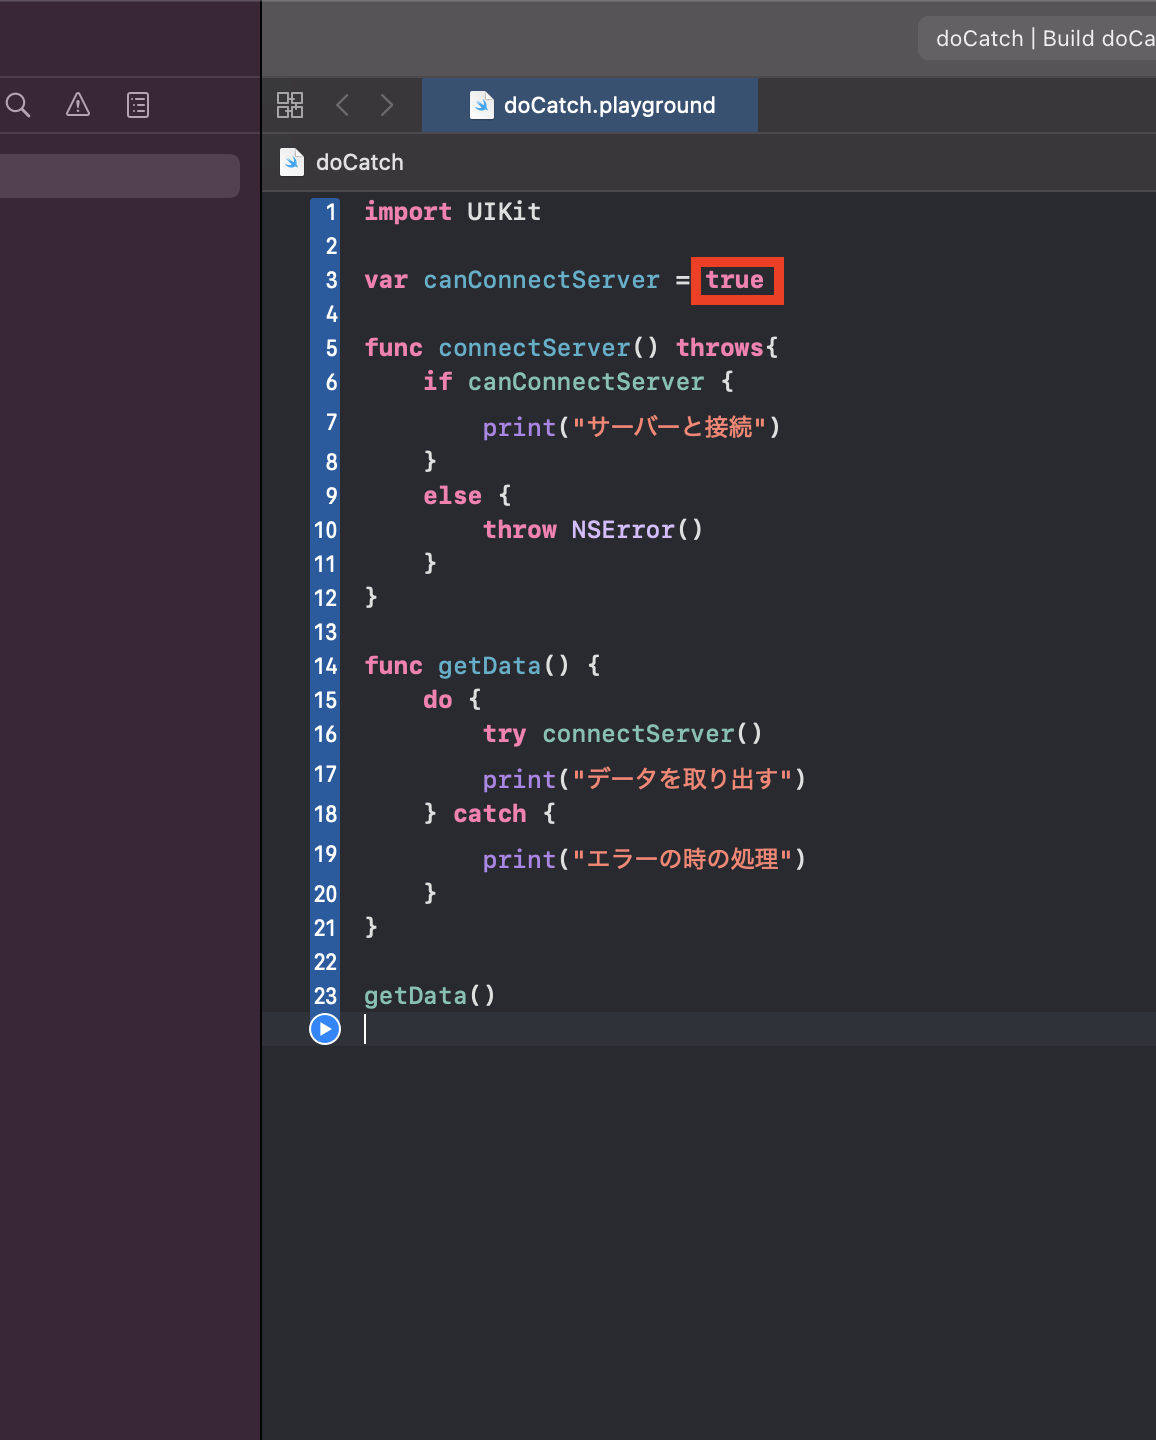
Task: Click the getData() call on line 23
Action: pyautogui.click(x=430, y=996)
